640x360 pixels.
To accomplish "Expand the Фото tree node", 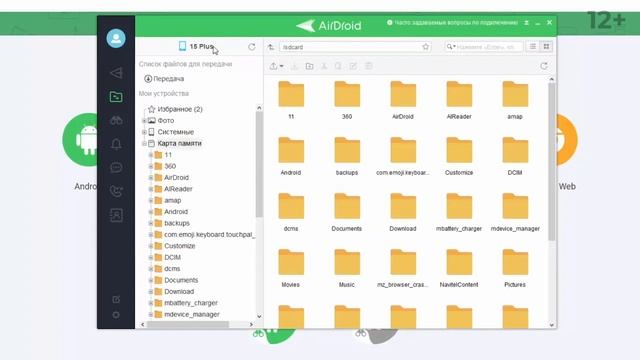I will click(144, 121).
